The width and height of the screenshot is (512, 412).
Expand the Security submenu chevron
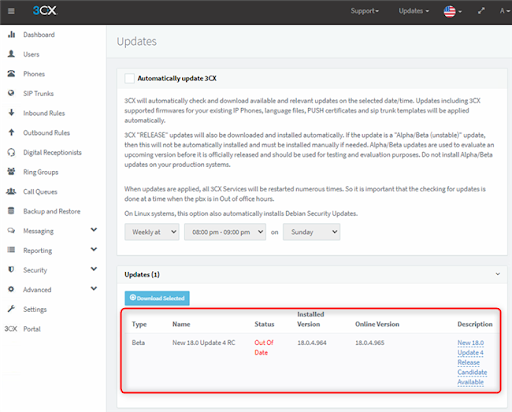tap(94, 269)
